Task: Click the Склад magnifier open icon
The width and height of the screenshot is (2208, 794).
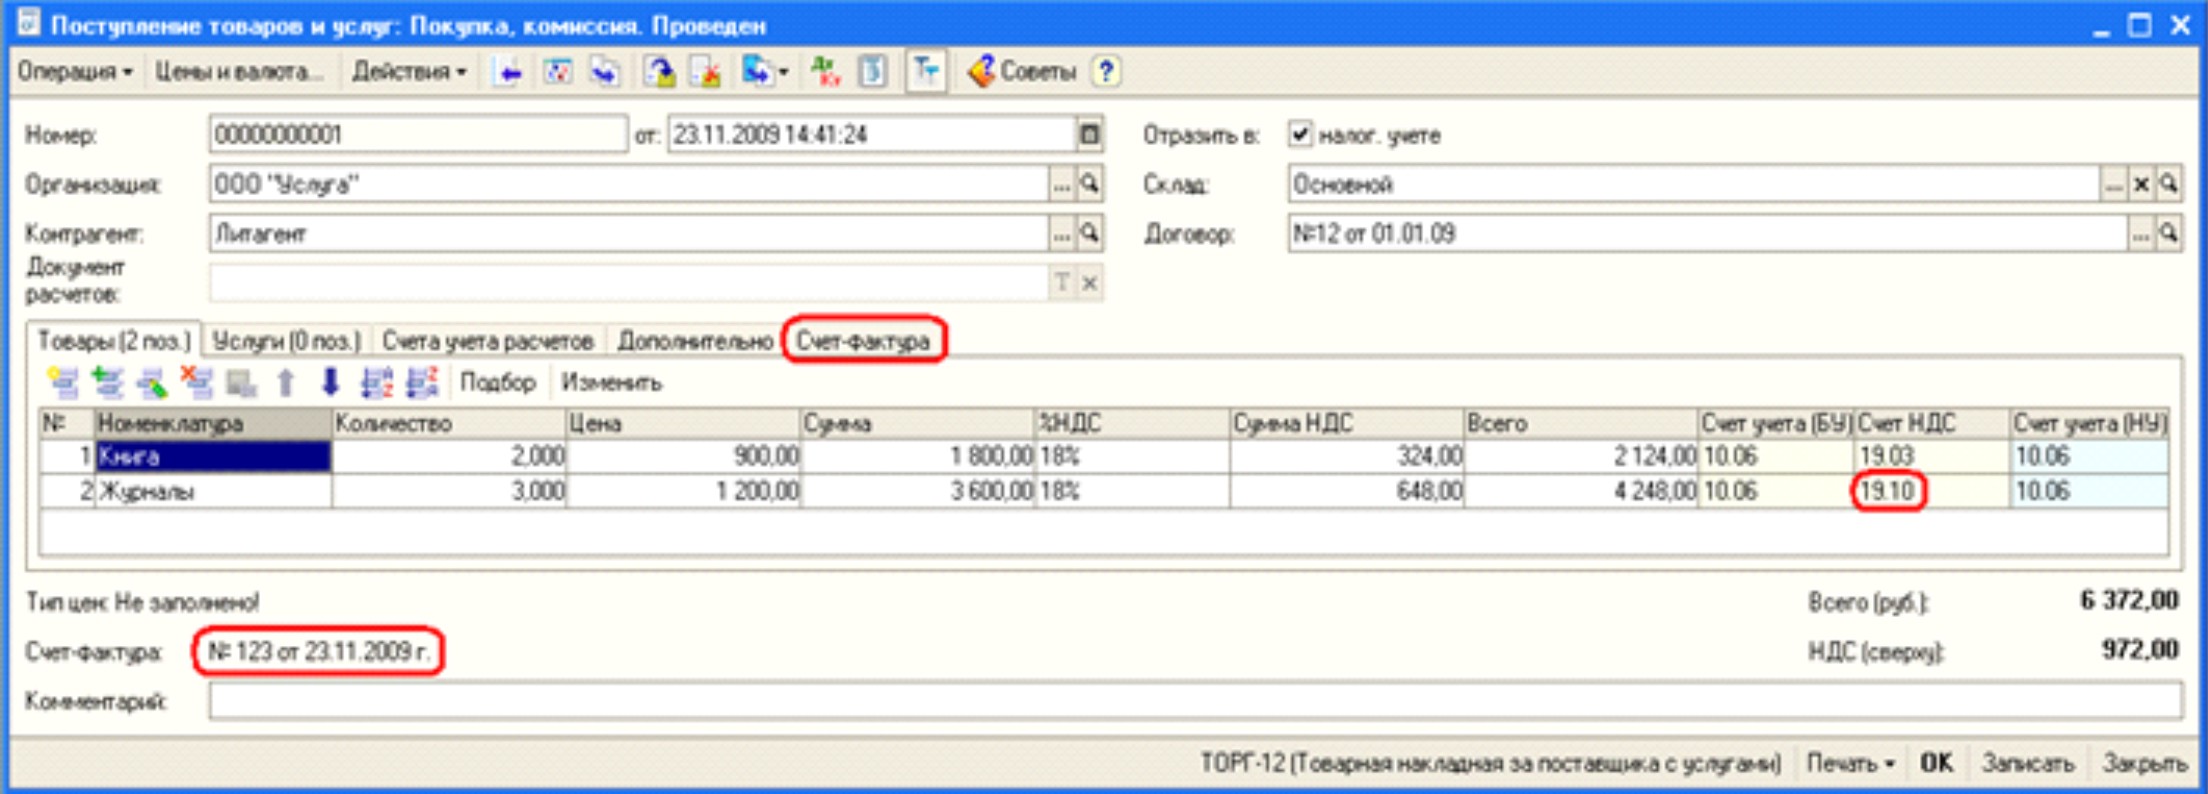Action: [x=2168, y=185]
